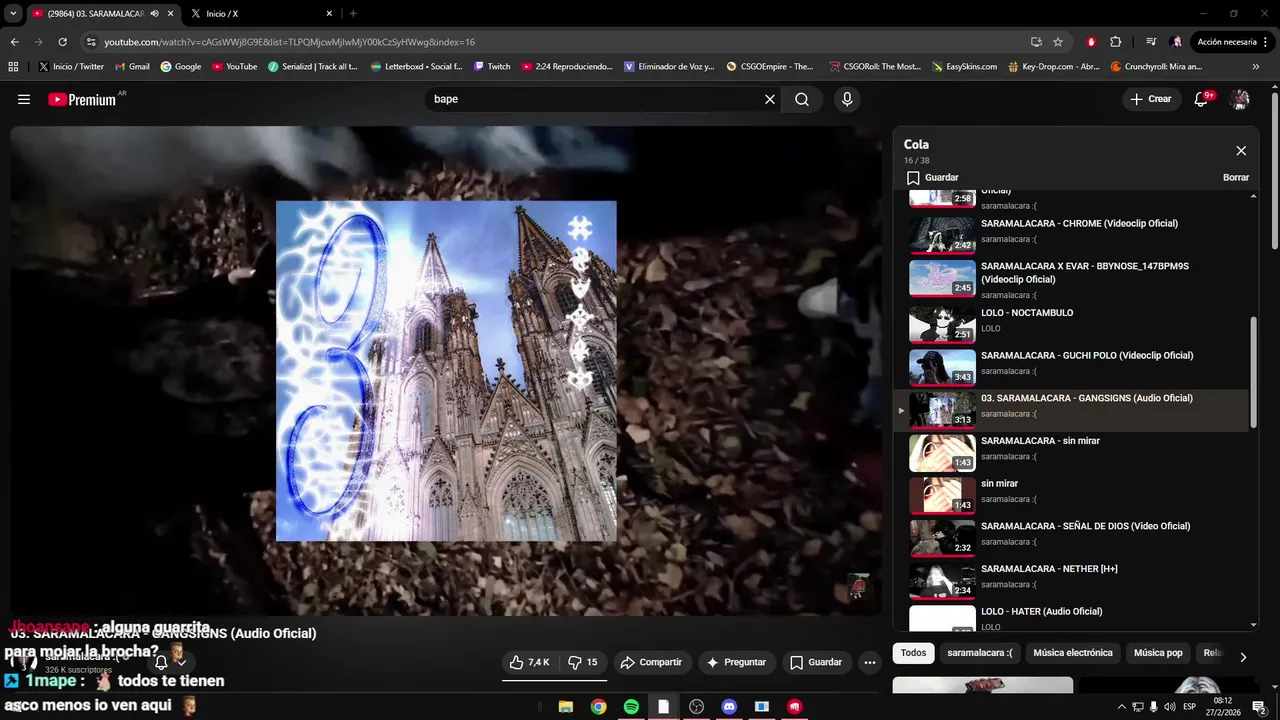This screenshot has height=720, width=1280.
Task: Select the current GANGSIGNS queue item
Action: click(x=1071, y=410)
